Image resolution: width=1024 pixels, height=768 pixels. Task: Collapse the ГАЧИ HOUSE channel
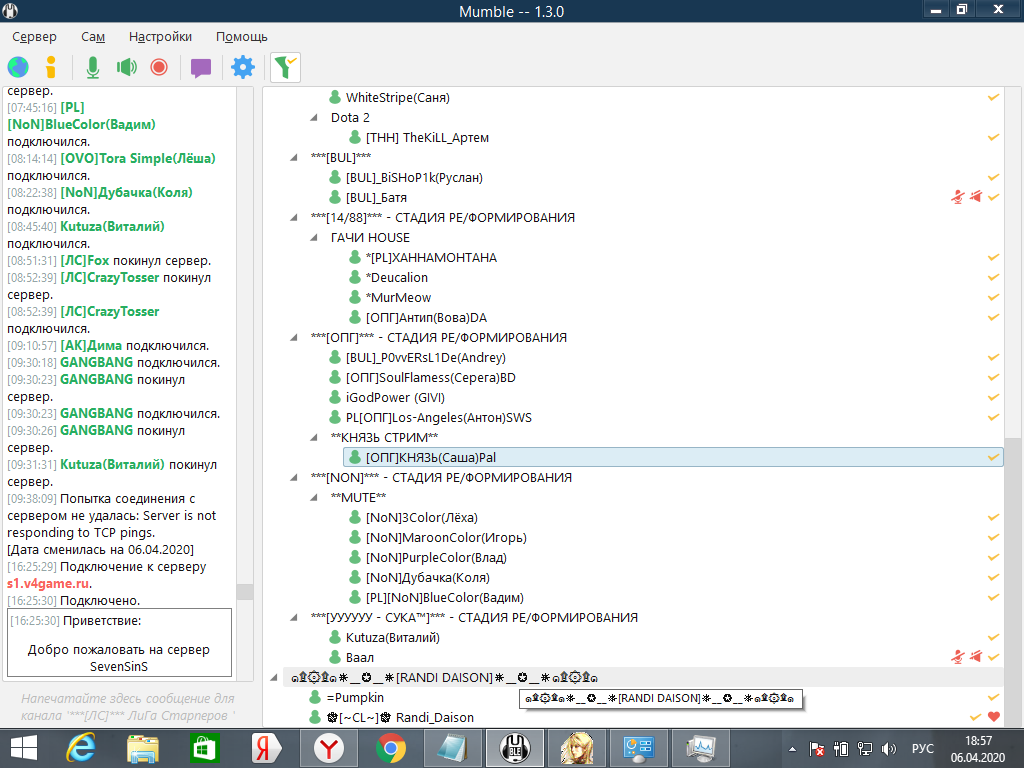click(x=313, y=238)
